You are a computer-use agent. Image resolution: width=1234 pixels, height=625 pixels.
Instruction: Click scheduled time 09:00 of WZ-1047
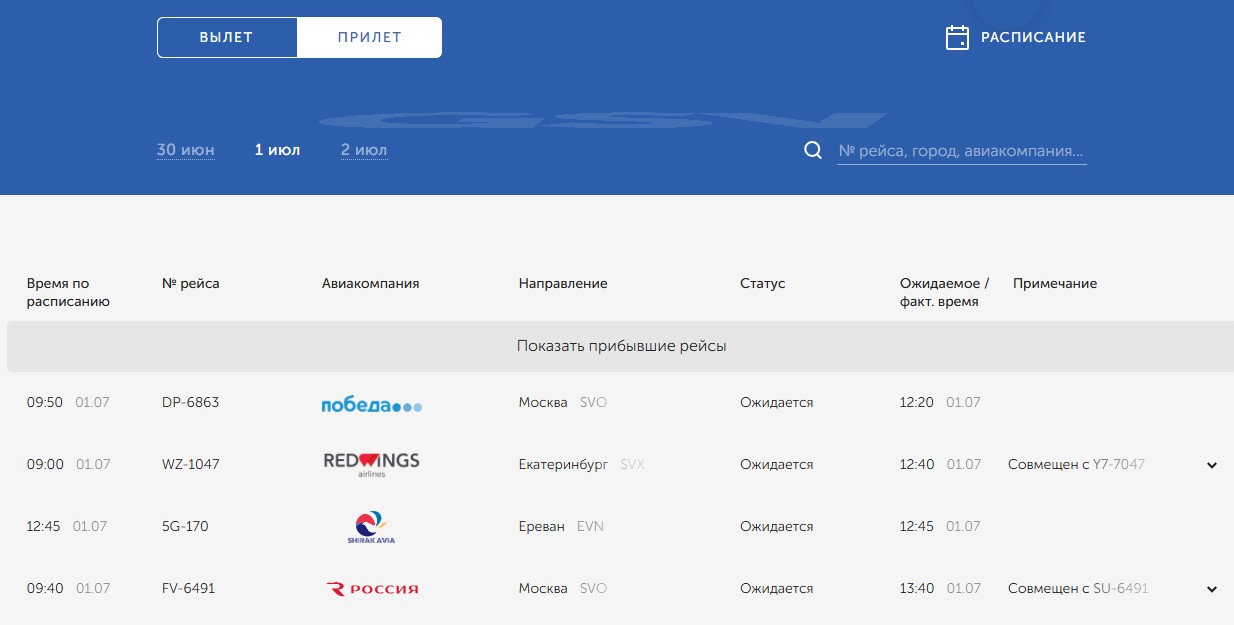[x=45, y=464]
